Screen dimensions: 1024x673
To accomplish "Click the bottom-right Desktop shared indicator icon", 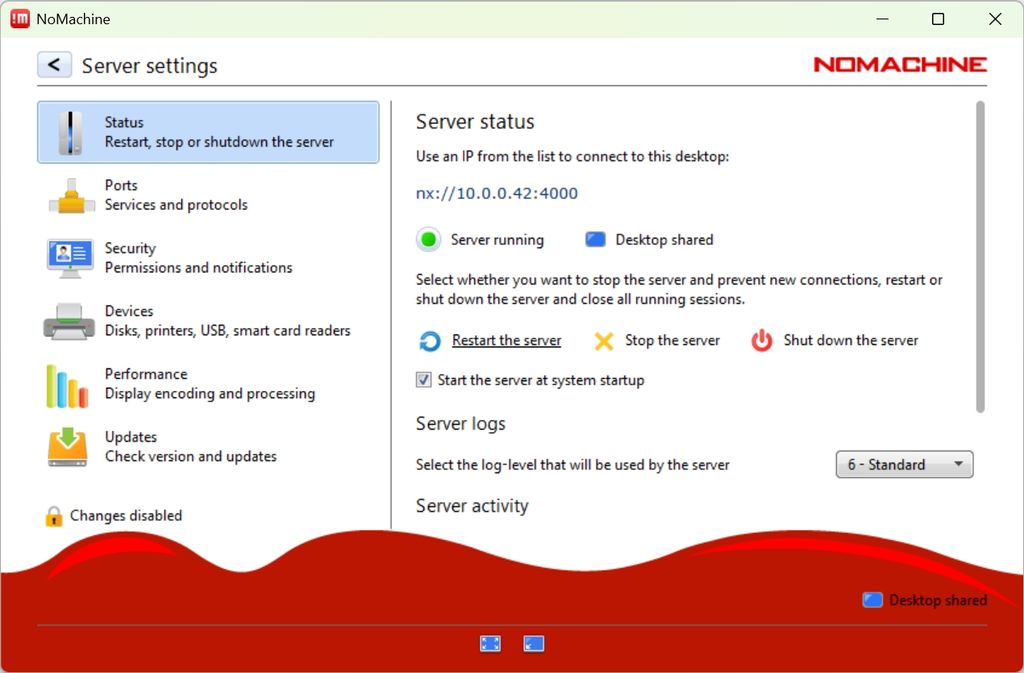I will click(872, 600).
